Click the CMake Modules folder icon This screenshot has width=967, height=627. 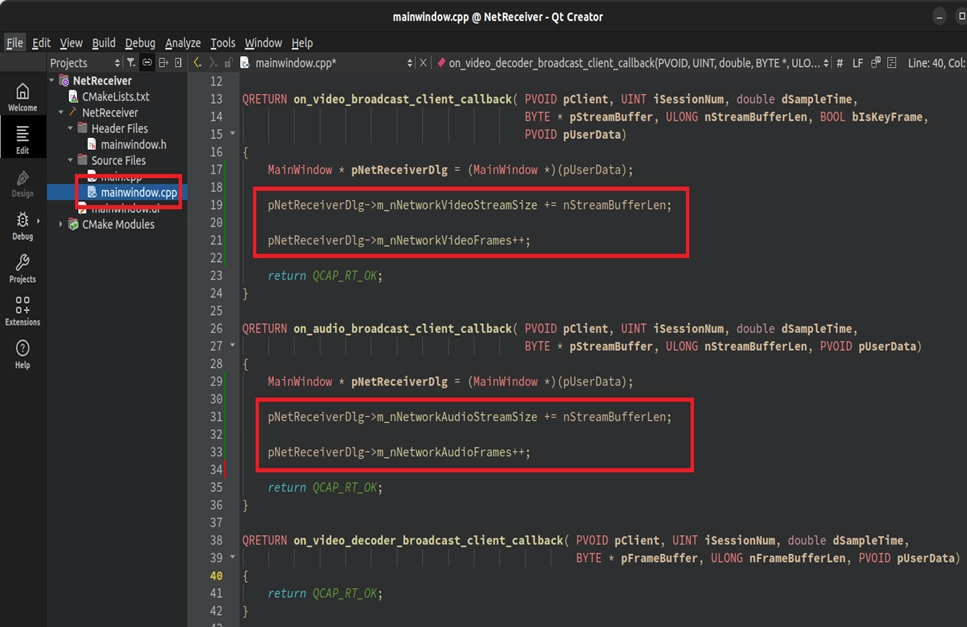pos(73,224)
